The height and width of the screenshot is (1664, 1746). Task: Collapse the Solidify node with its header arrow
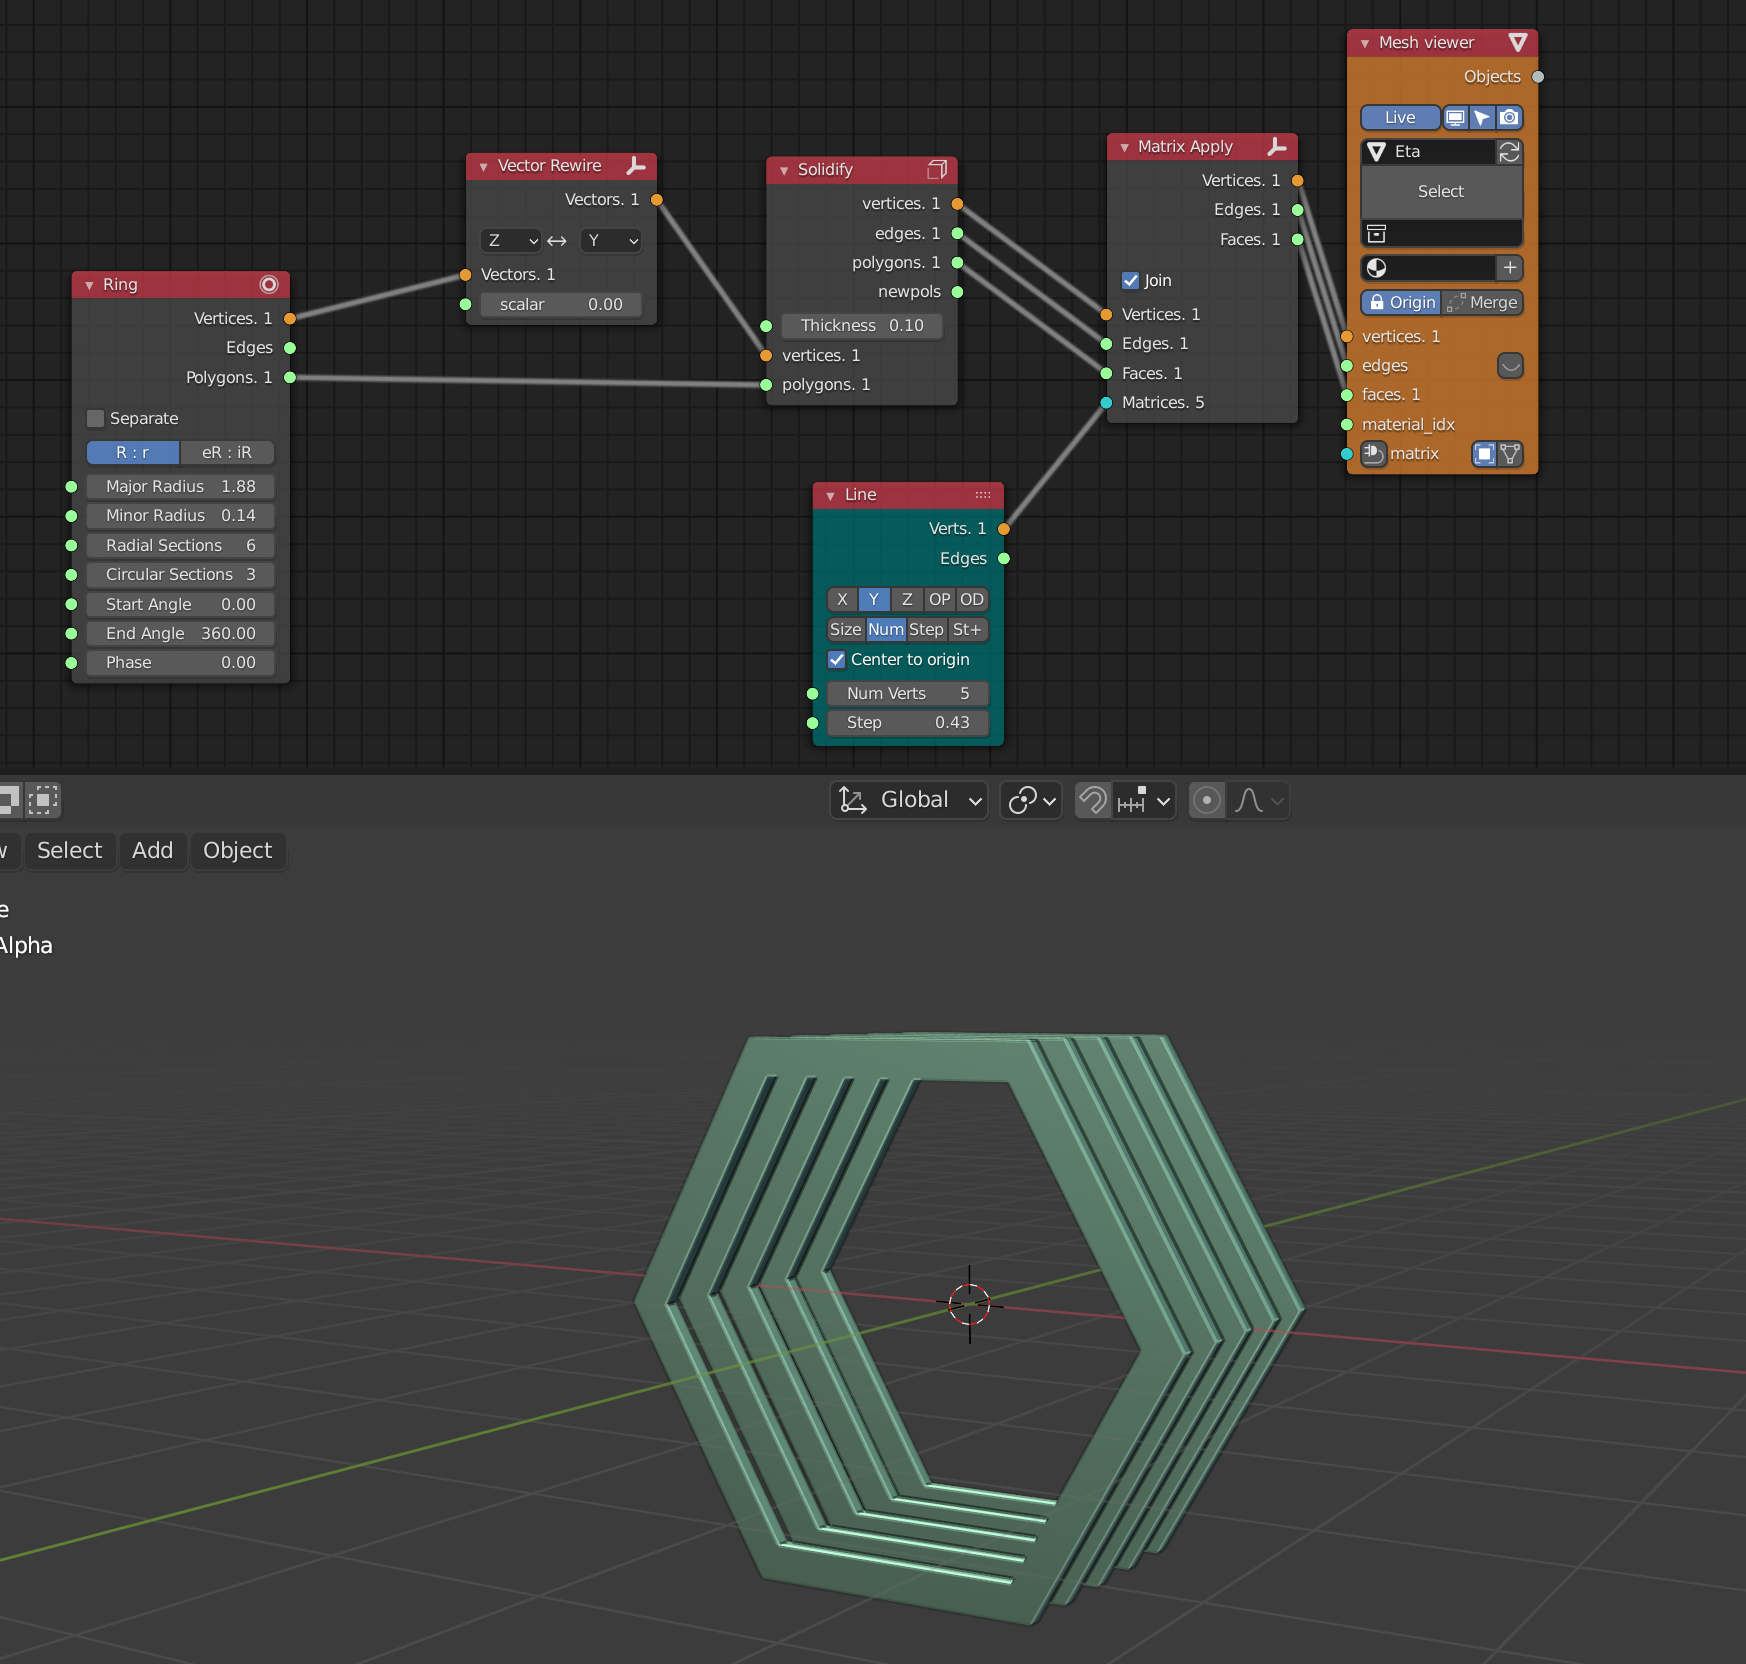pos(783,170)
